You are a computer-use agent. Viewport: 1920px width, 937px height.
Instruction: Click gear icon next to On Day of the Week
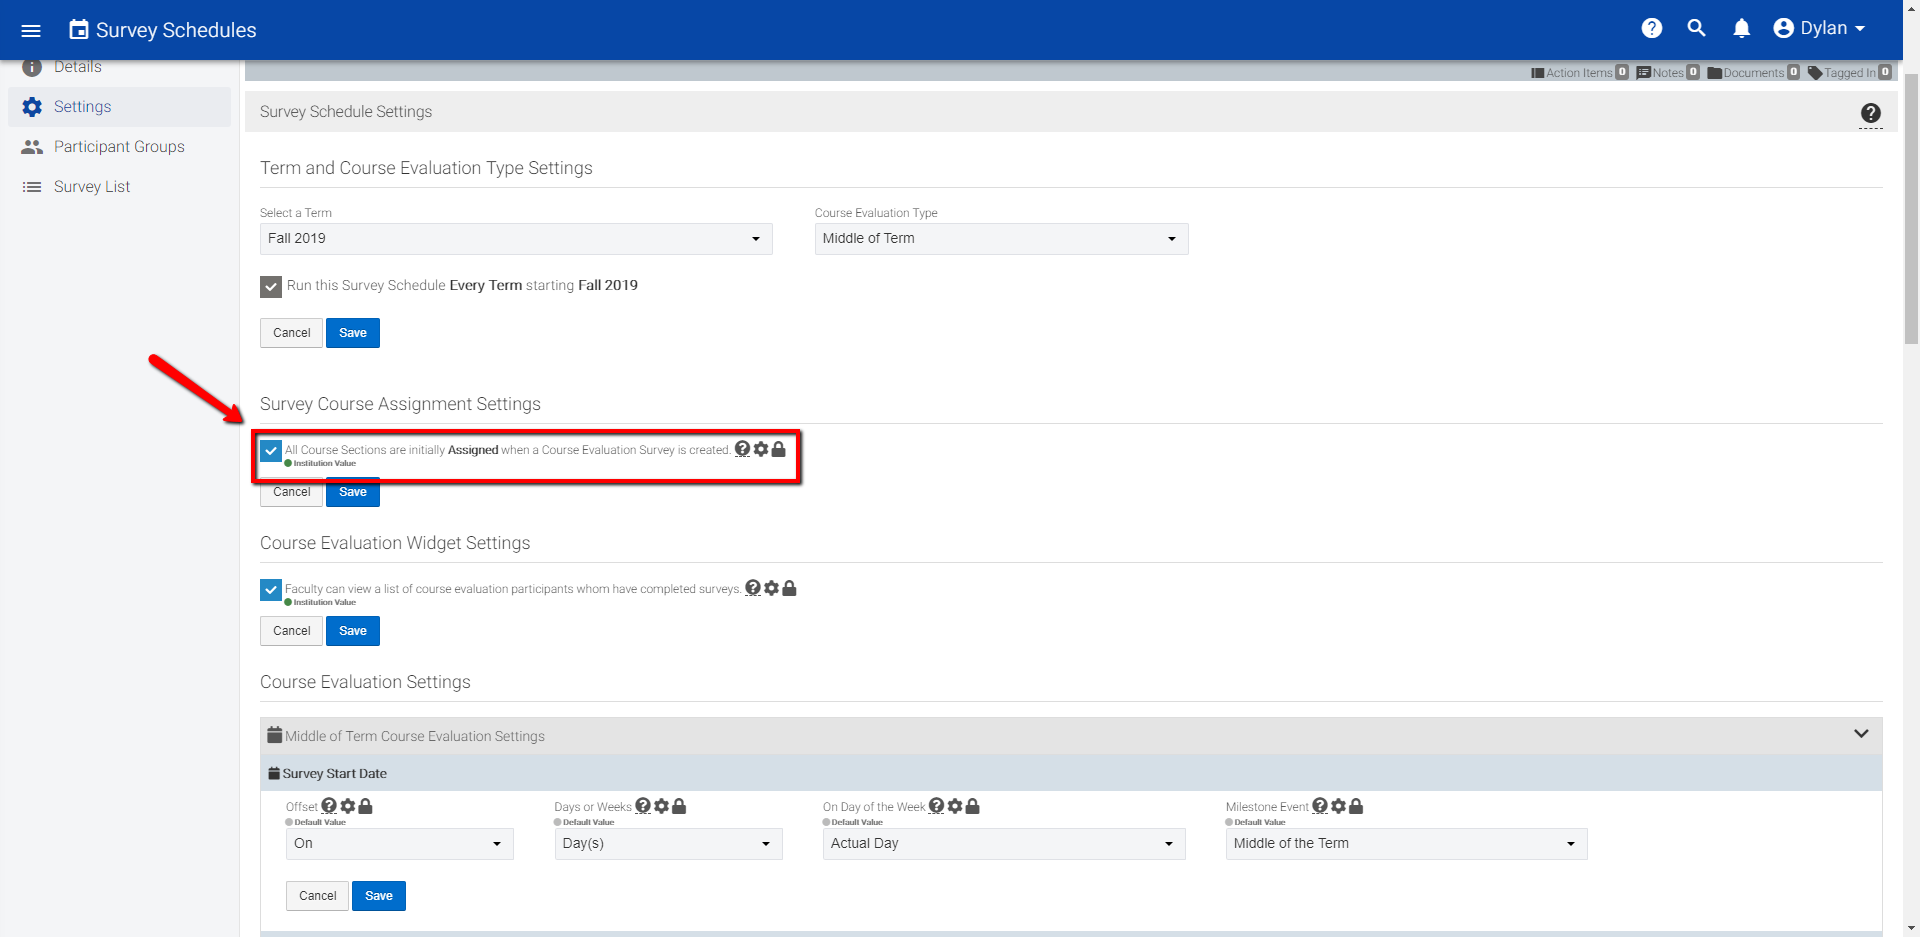tap(955, 806)
